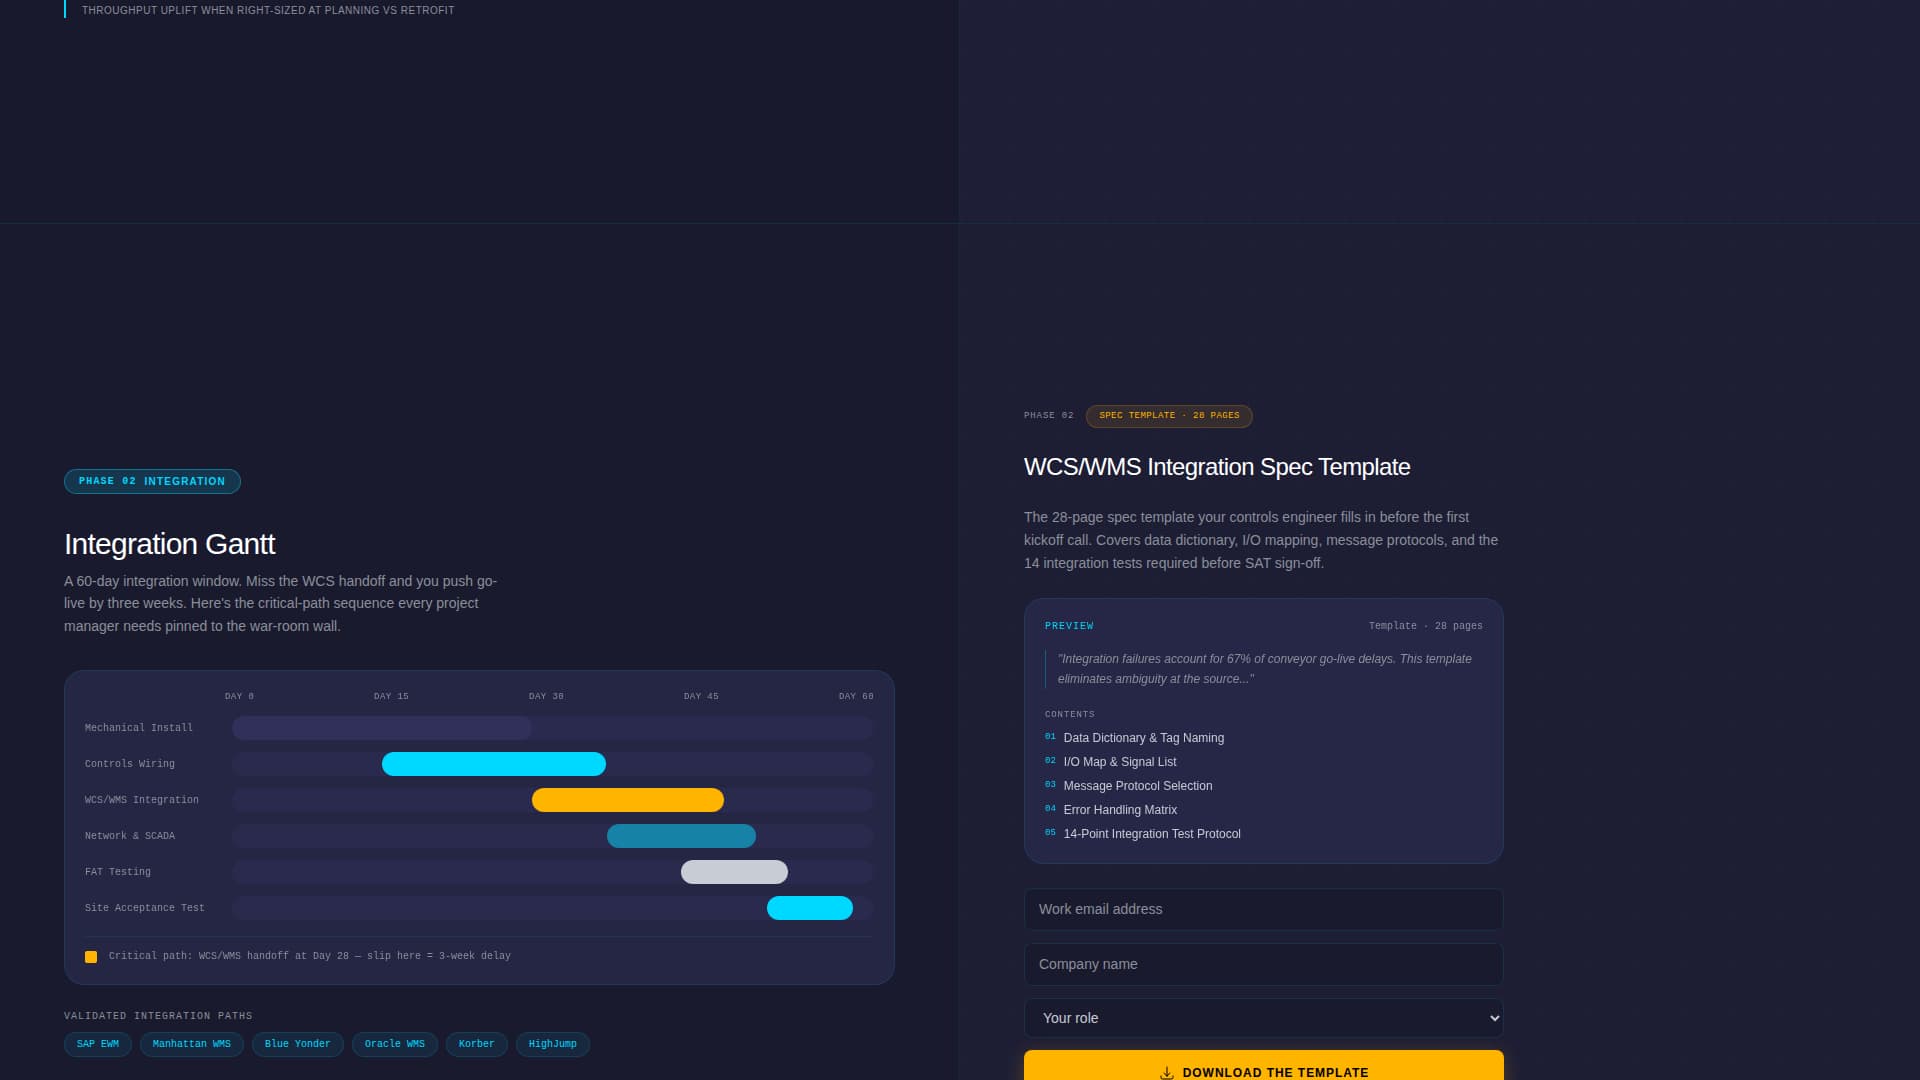1920x1080 pixels.
Task: Click the PHASE 02 INTEGRATION badge
Action: click(x=152, y=481)
